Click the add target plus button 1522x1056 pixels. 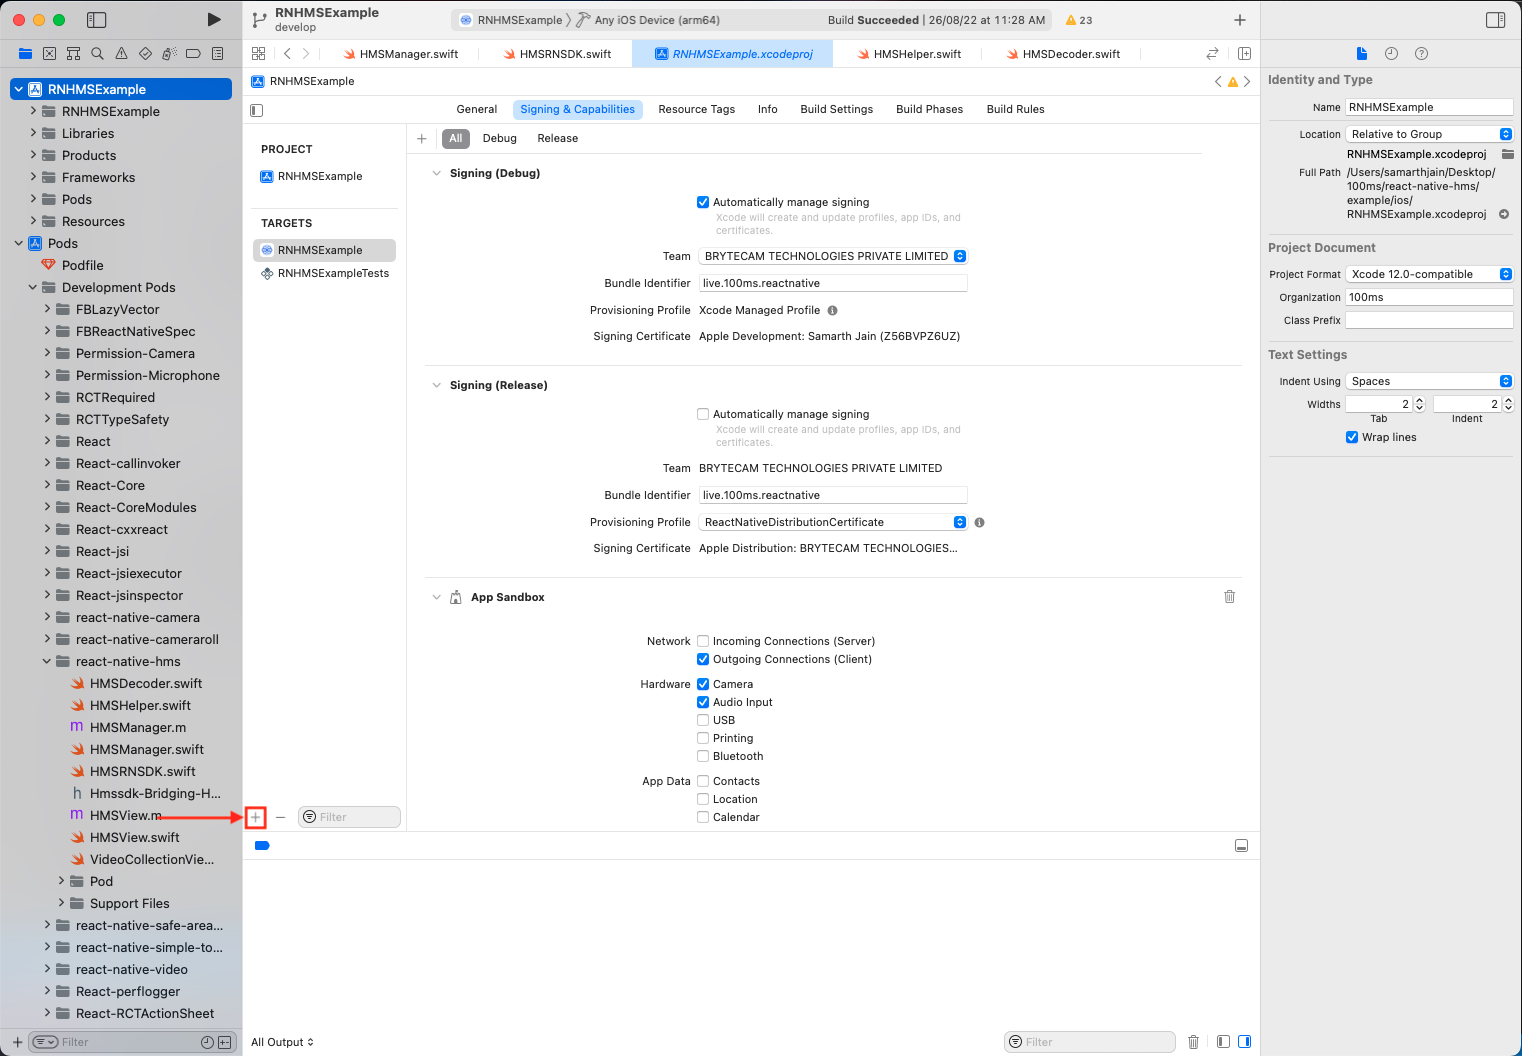pyautogui.click(x=256, y=817)
